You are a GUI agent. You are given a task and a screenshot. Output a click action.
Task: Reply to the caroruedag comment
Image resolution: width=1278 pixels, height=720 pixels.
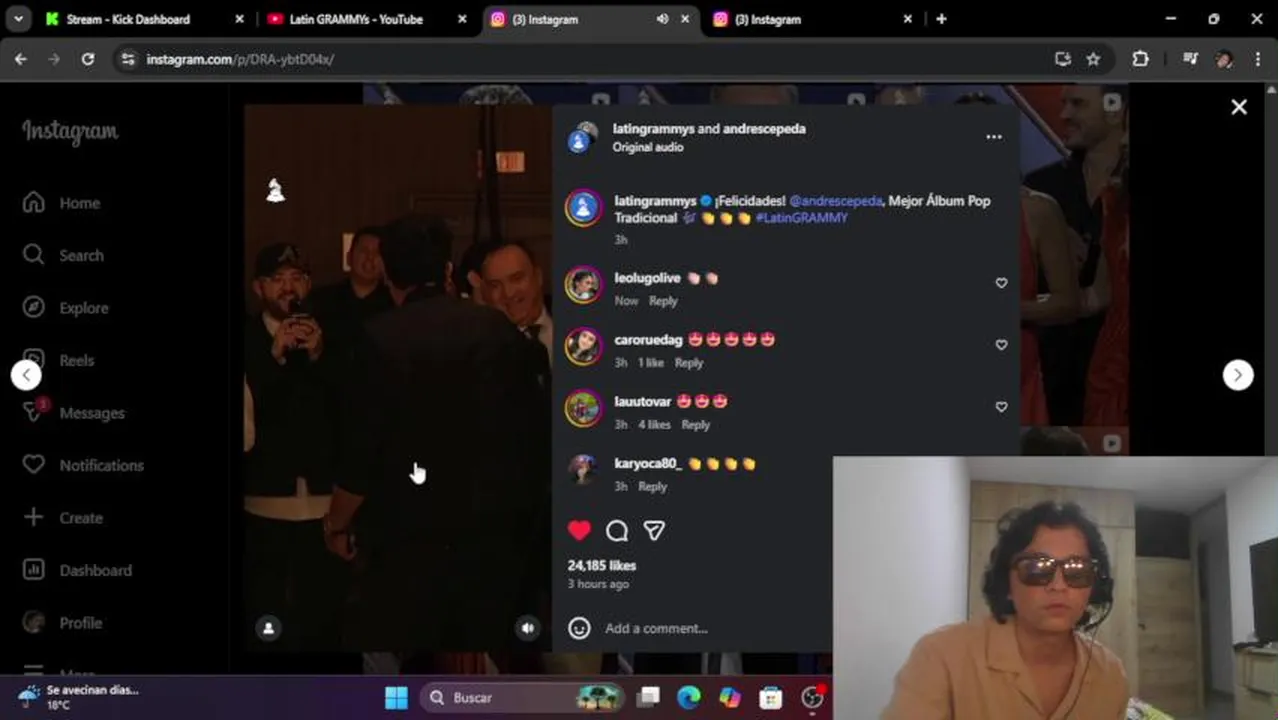(689, 363)
